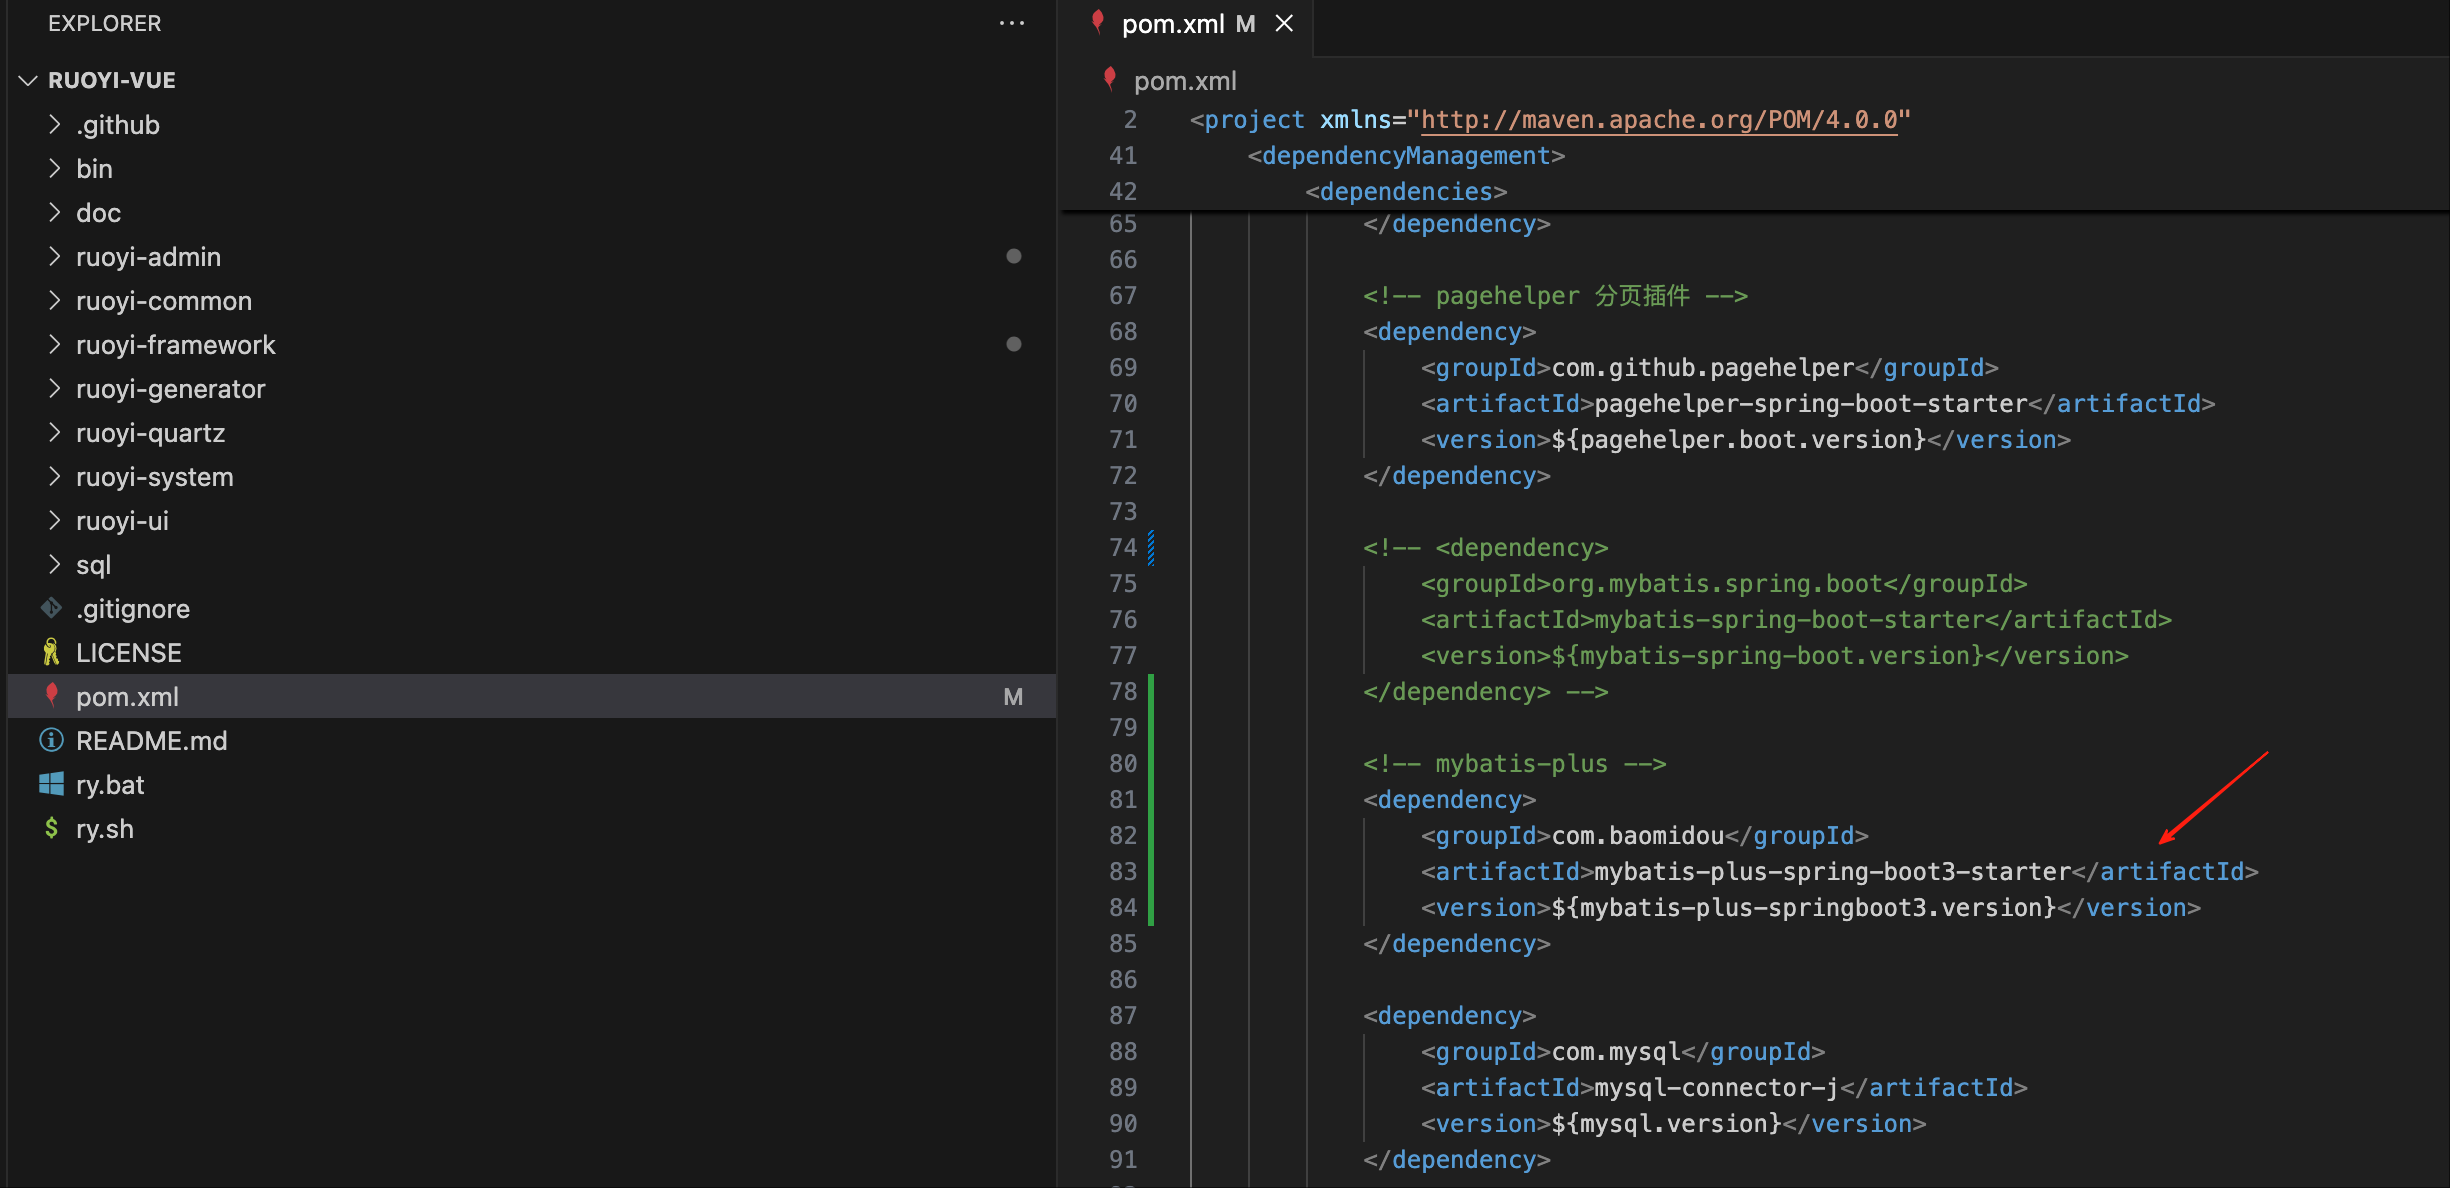The image size is (2450, 1188).
Task: Expand the sql folder chevron
Action: [x=55, y=564]
